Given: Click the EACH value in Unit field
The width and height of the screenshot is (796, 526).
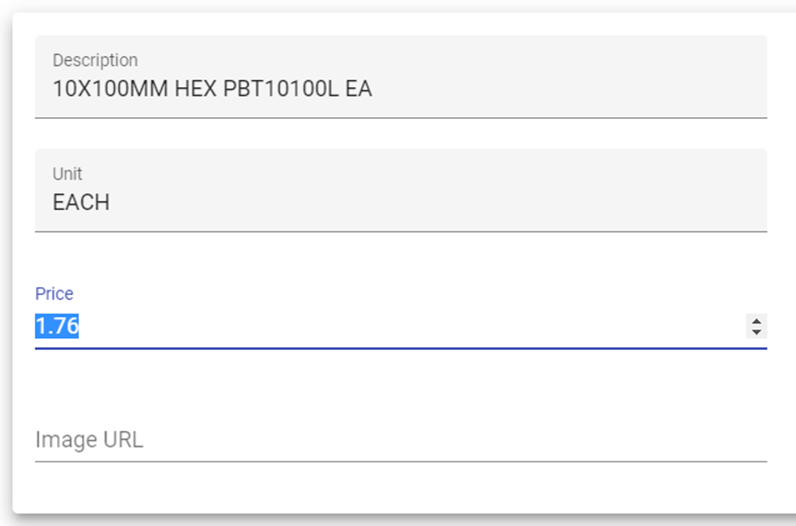Looking at the screenshot, I should 81,203.
